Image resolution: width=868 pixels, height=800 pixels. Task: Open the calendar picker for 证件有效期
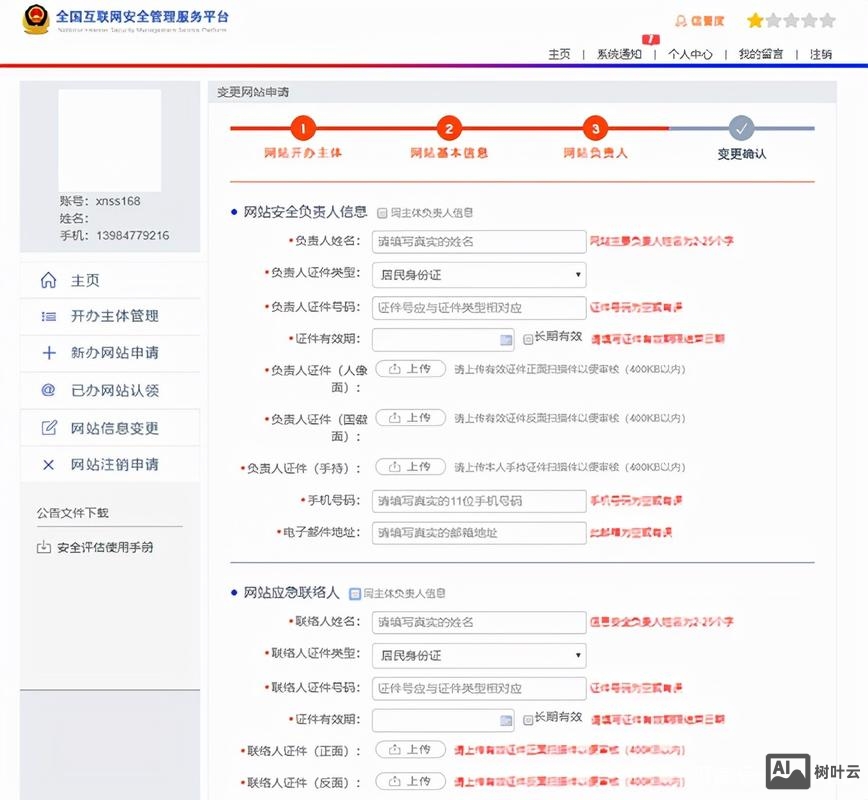coord(504,340)
